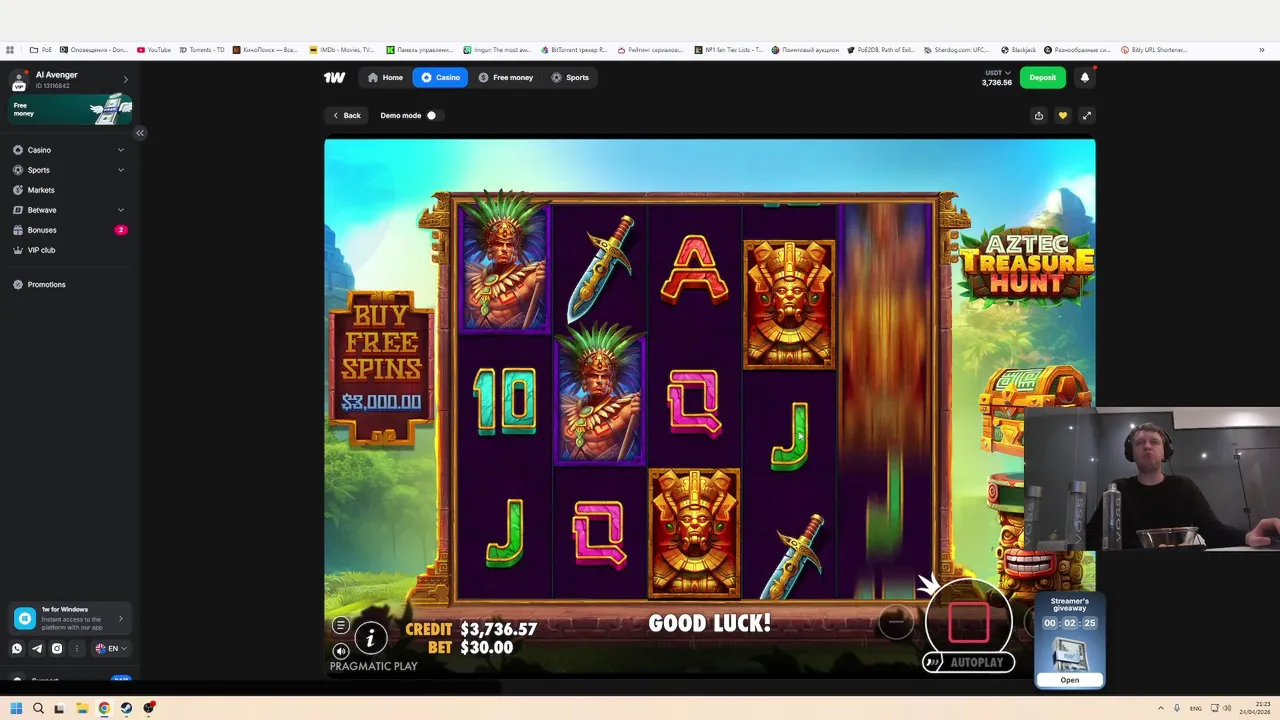The width and height of the screenshot is (1280, 720).
Task: Toggle the turbo spin icon beside Autoplay
Action: 932,662
